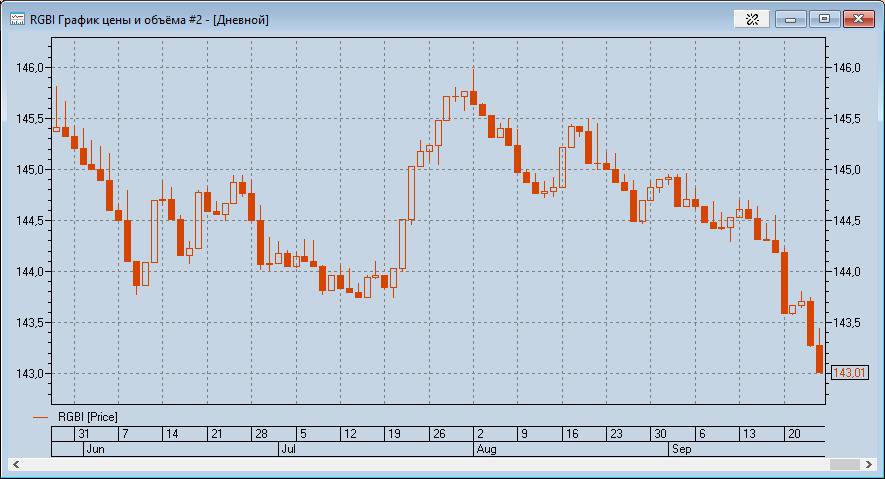Screen dimensions: 885x479
Task: Click the orange RGBI legend line marker
Action: 41,418
